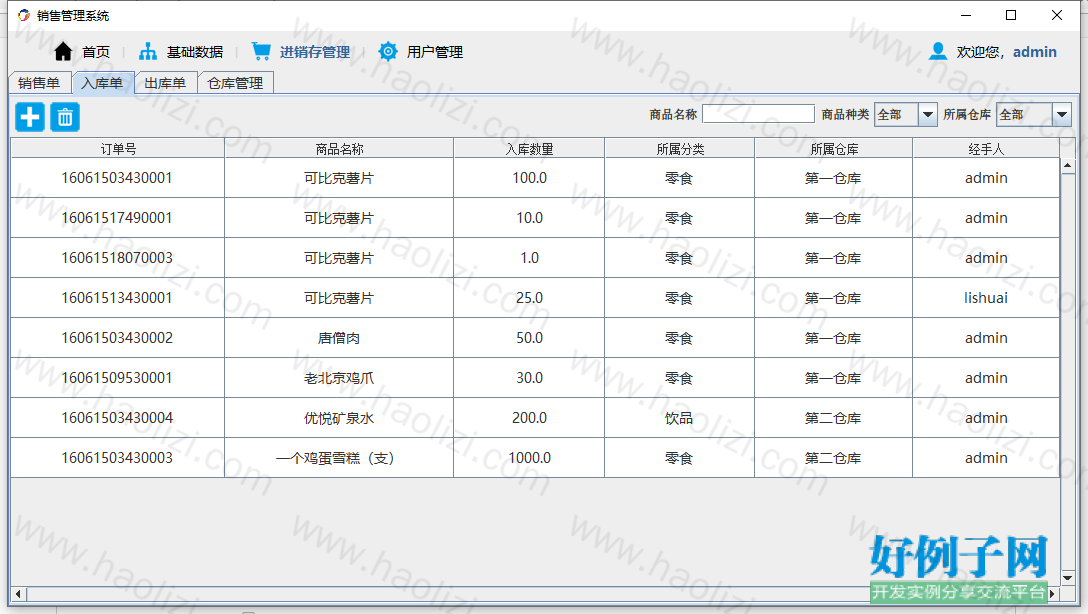Select order 16061509530001
Screen dimensions: 1088x614
click(x=117, y=378)
